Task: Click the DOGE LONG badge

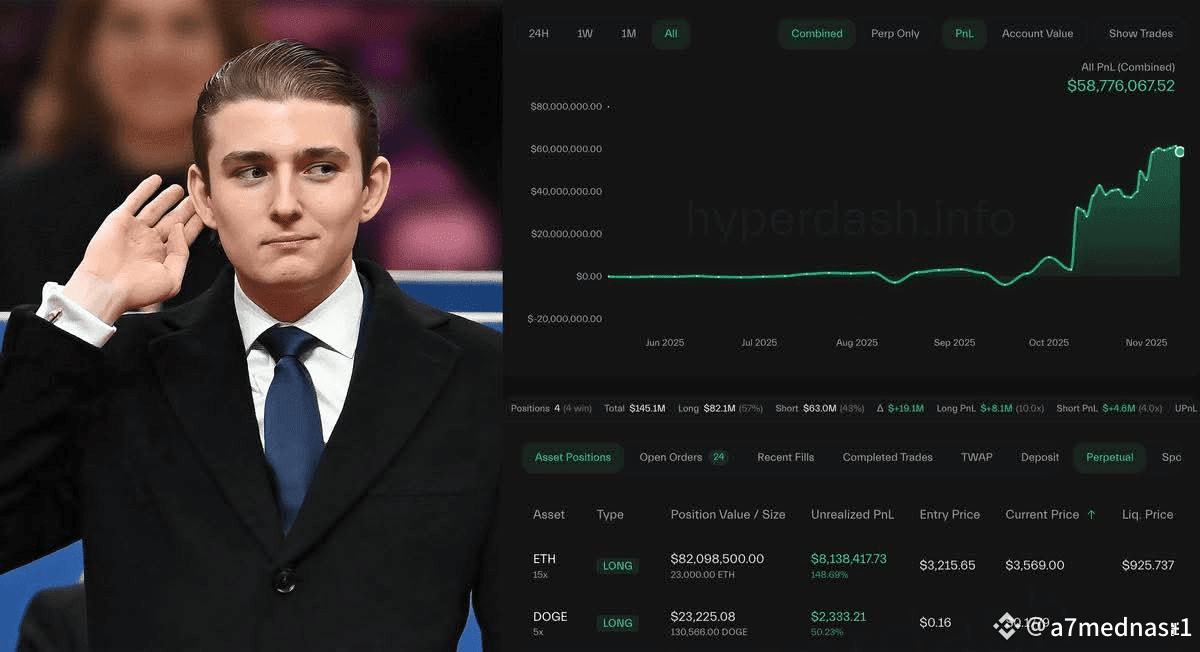Action: (617, 623)
